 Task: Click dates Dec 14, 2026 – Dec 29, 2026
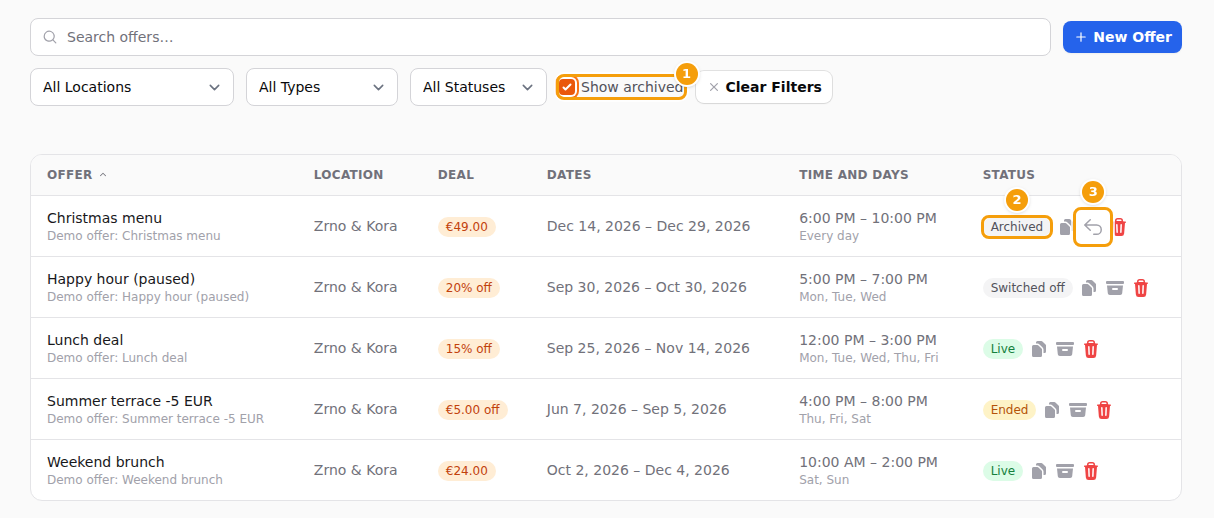[x=648, y=227]
